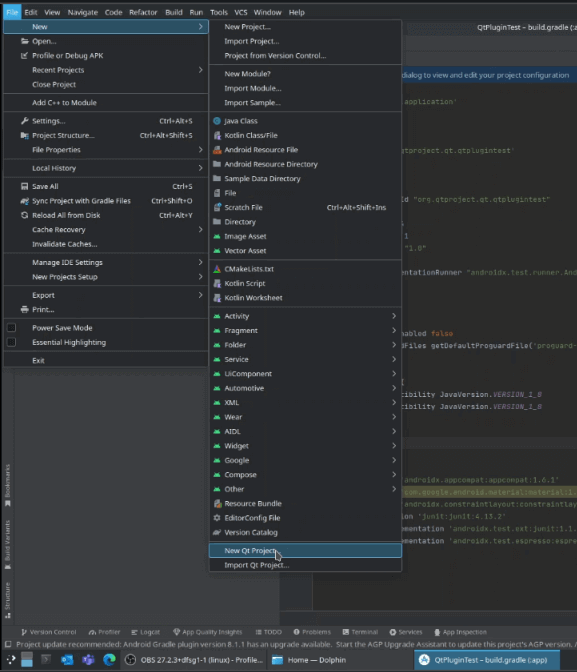Click the Outlook taskbar icon

[67, 660]
